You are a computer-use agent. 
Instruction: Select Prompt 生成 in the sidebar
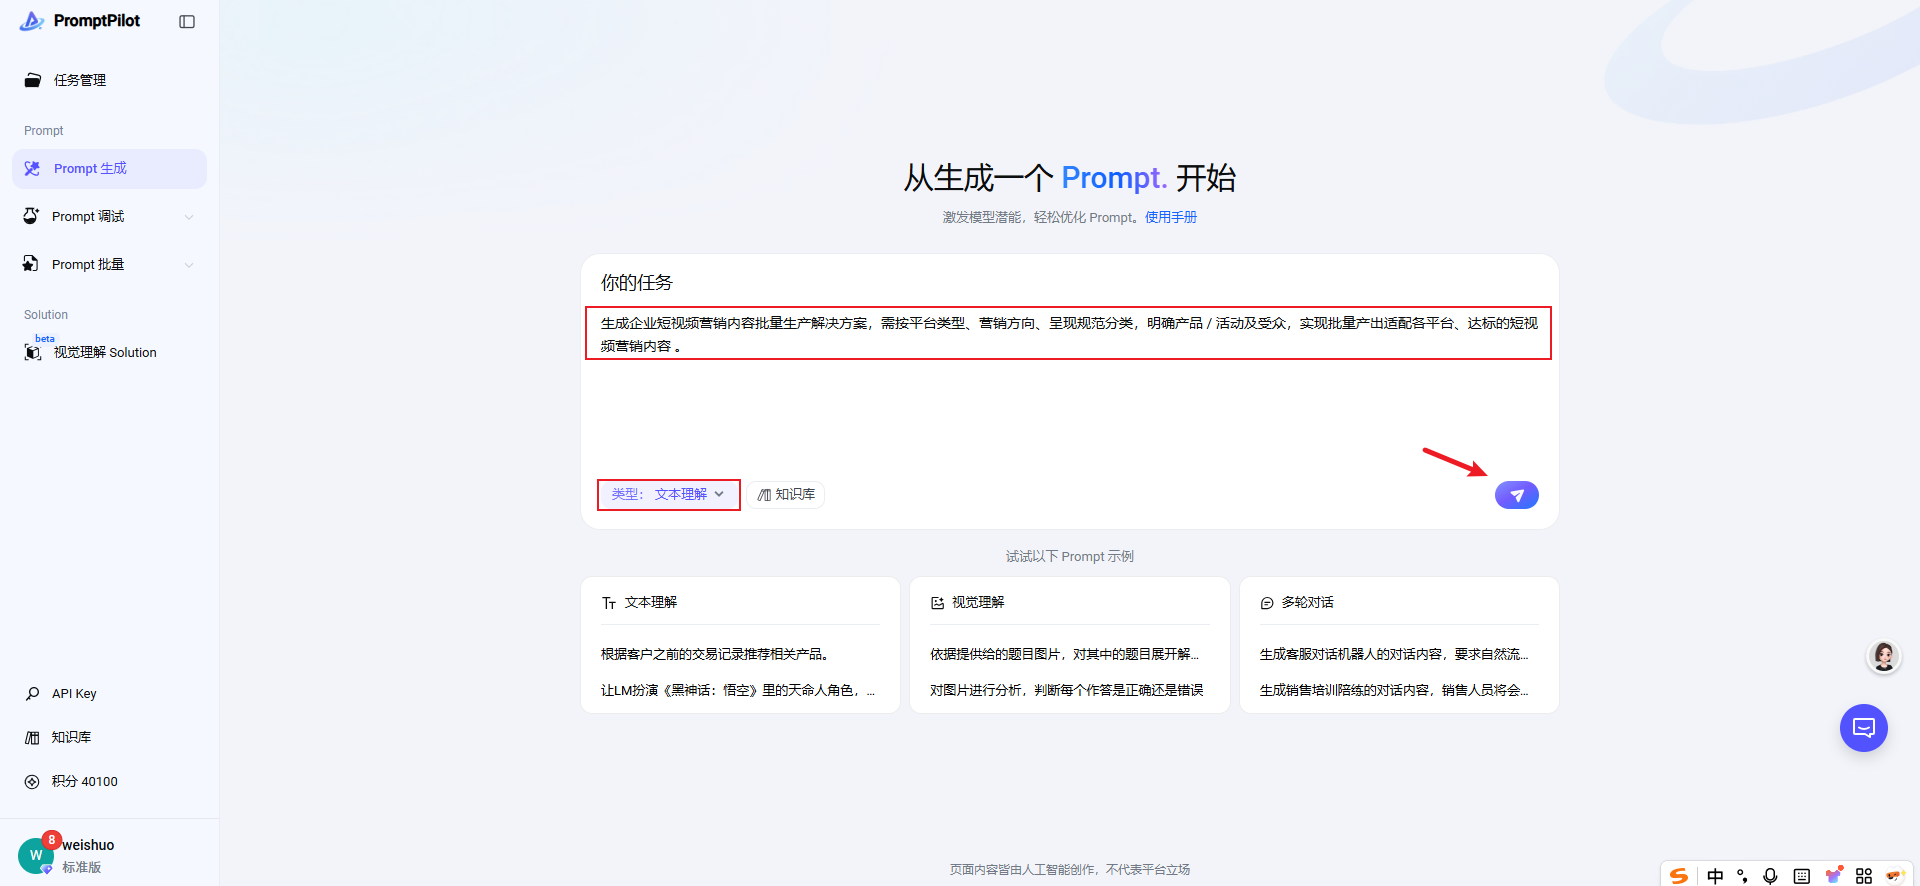109,169
